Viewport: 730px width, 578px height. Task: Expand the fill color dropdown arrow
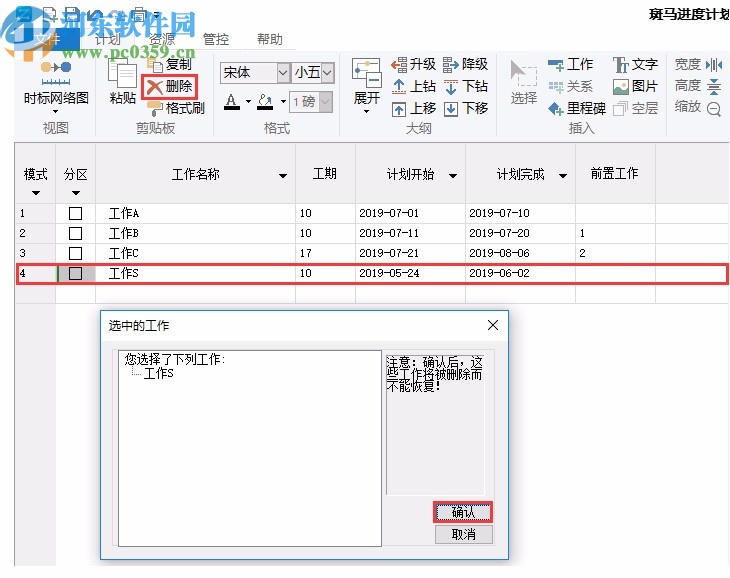283,101
